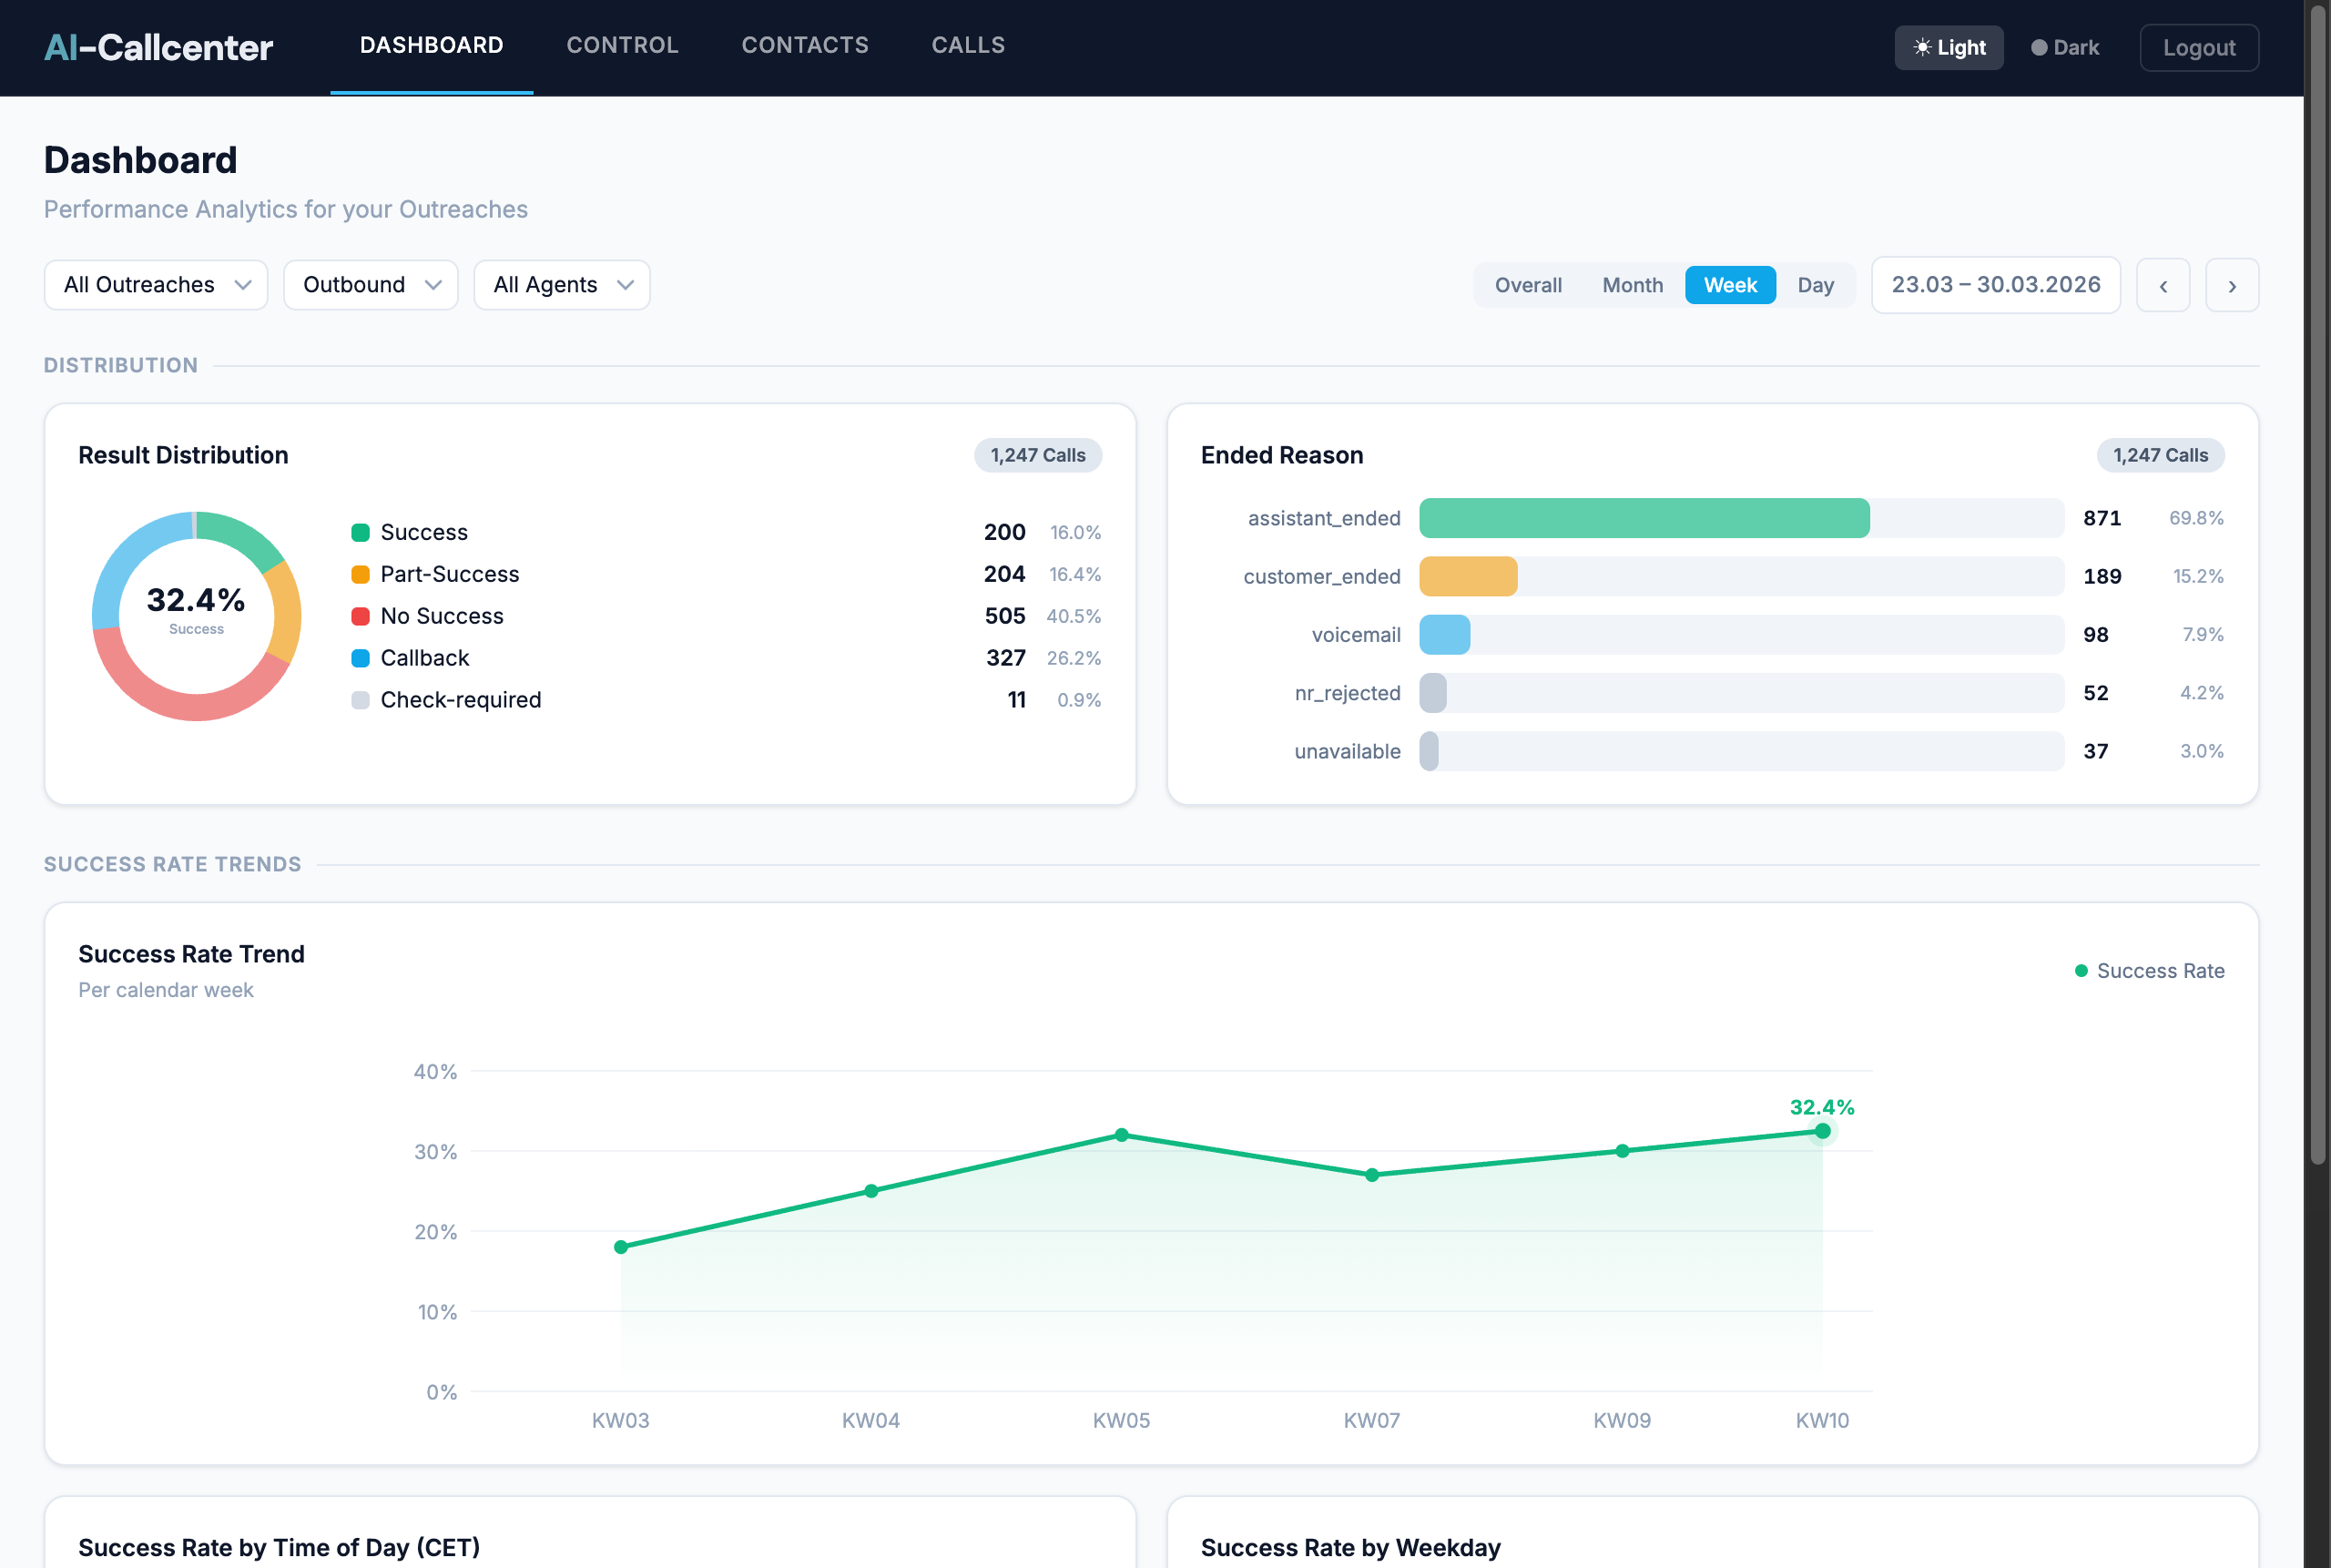Open the All Outreaches dropdown

(155, 285)
